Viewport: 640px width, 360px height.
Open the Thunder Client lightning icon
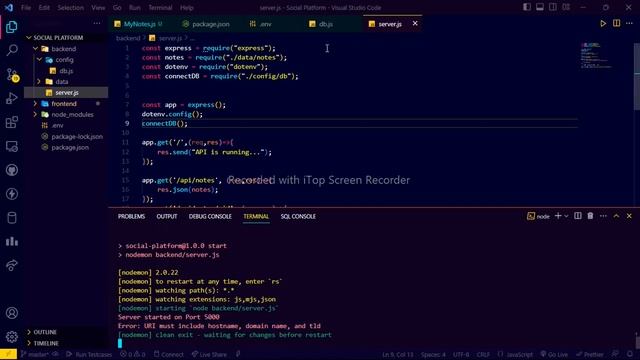coord(12,194)
